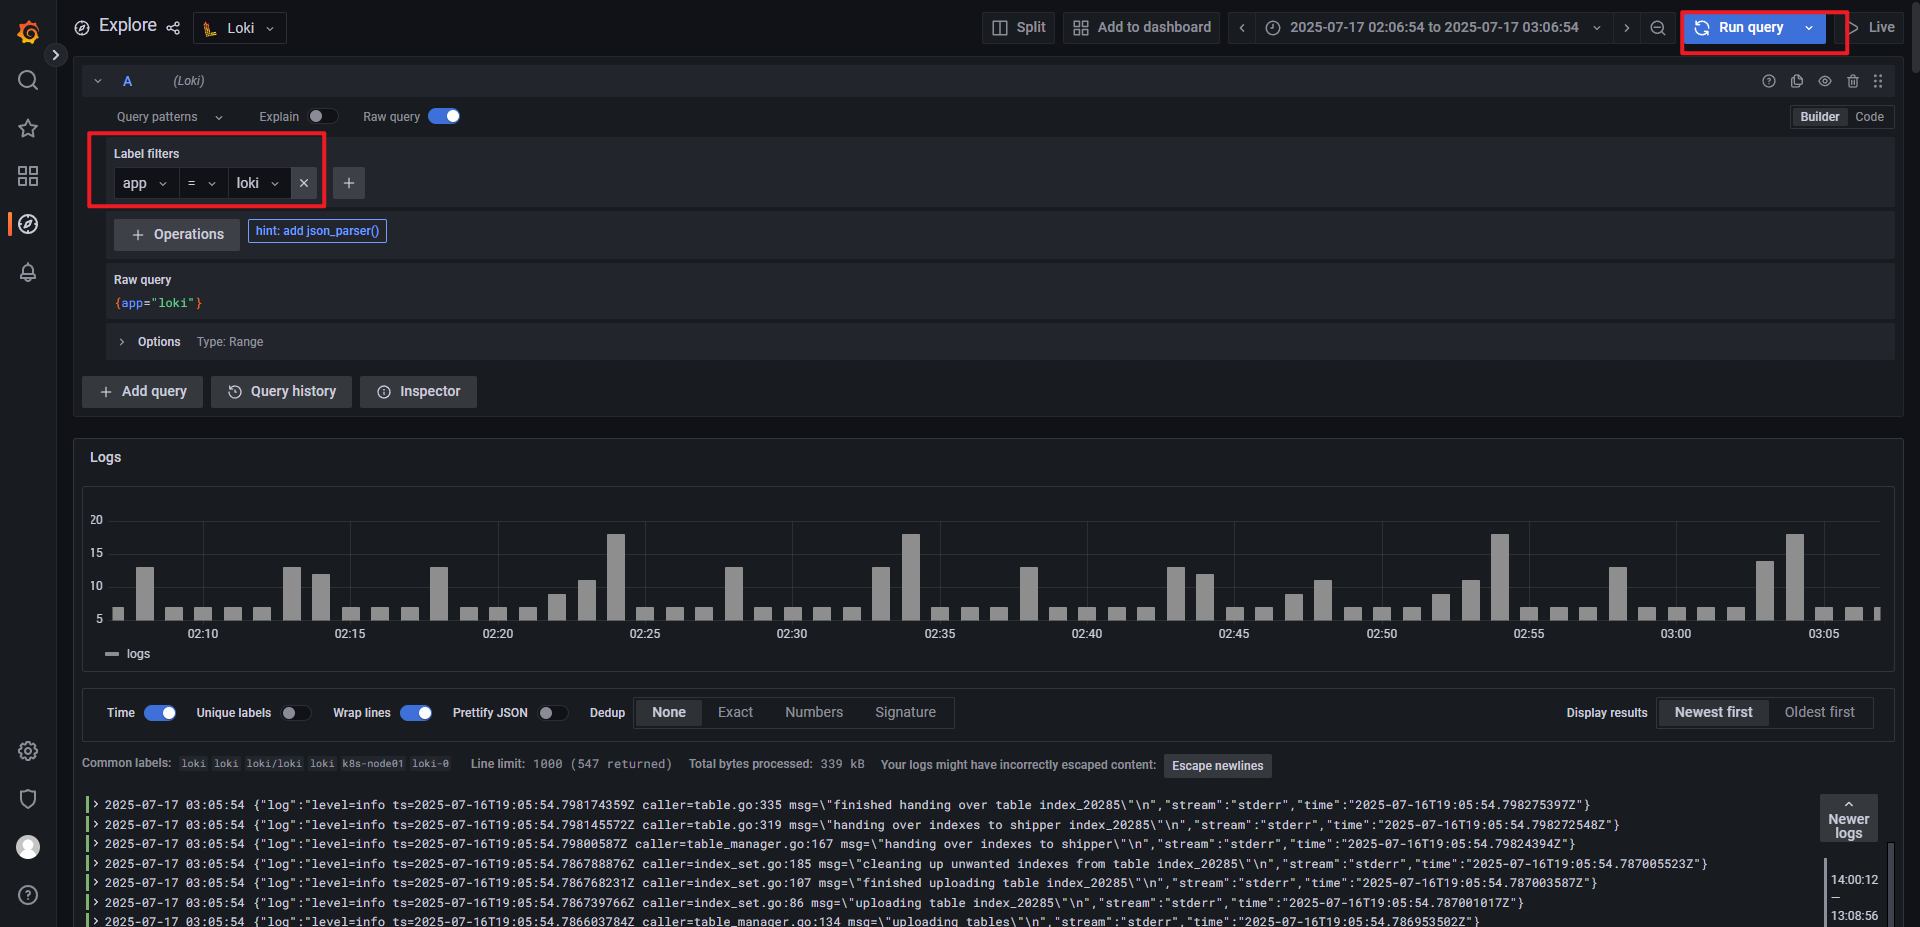Toggle the Prettify JSON switch
The height and width of the screenshot is (927, 1920).
tap(553, 713)
